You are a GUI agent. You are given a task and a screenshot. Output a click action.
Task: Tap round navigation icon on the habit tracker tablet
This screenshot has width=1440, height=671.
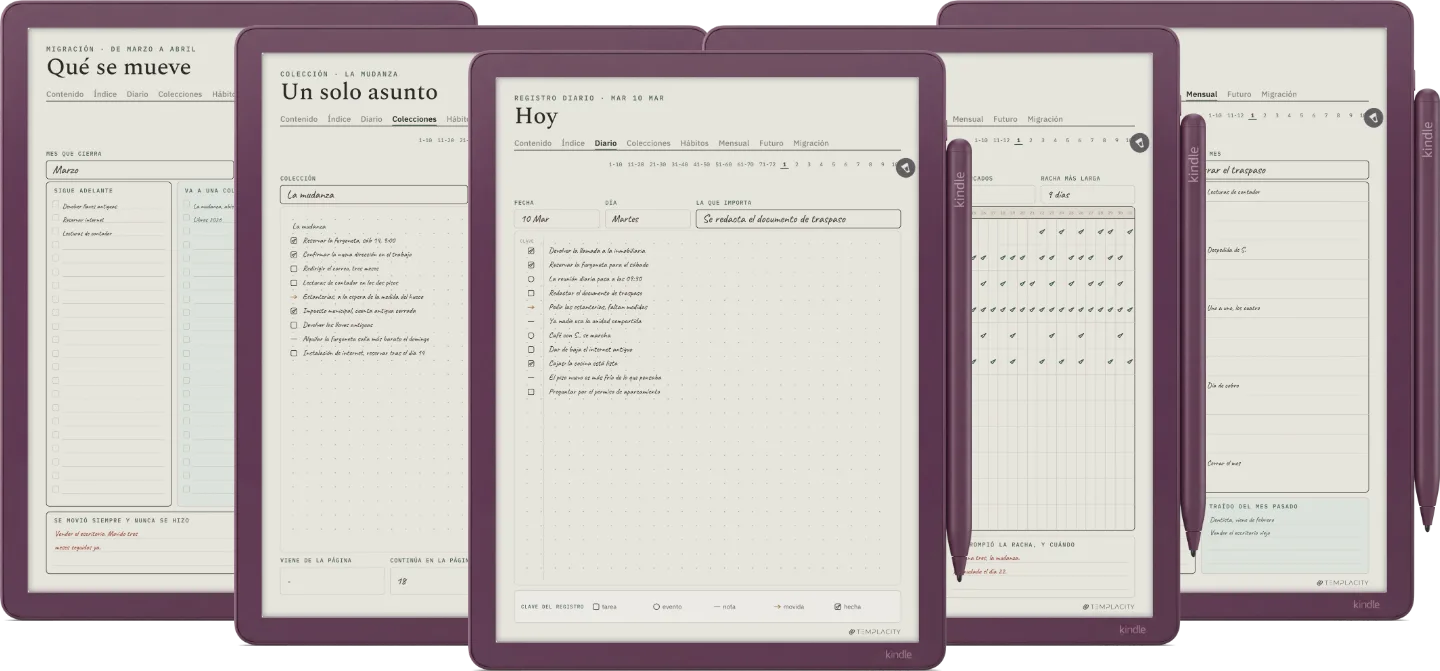(x=1139, y=143)
